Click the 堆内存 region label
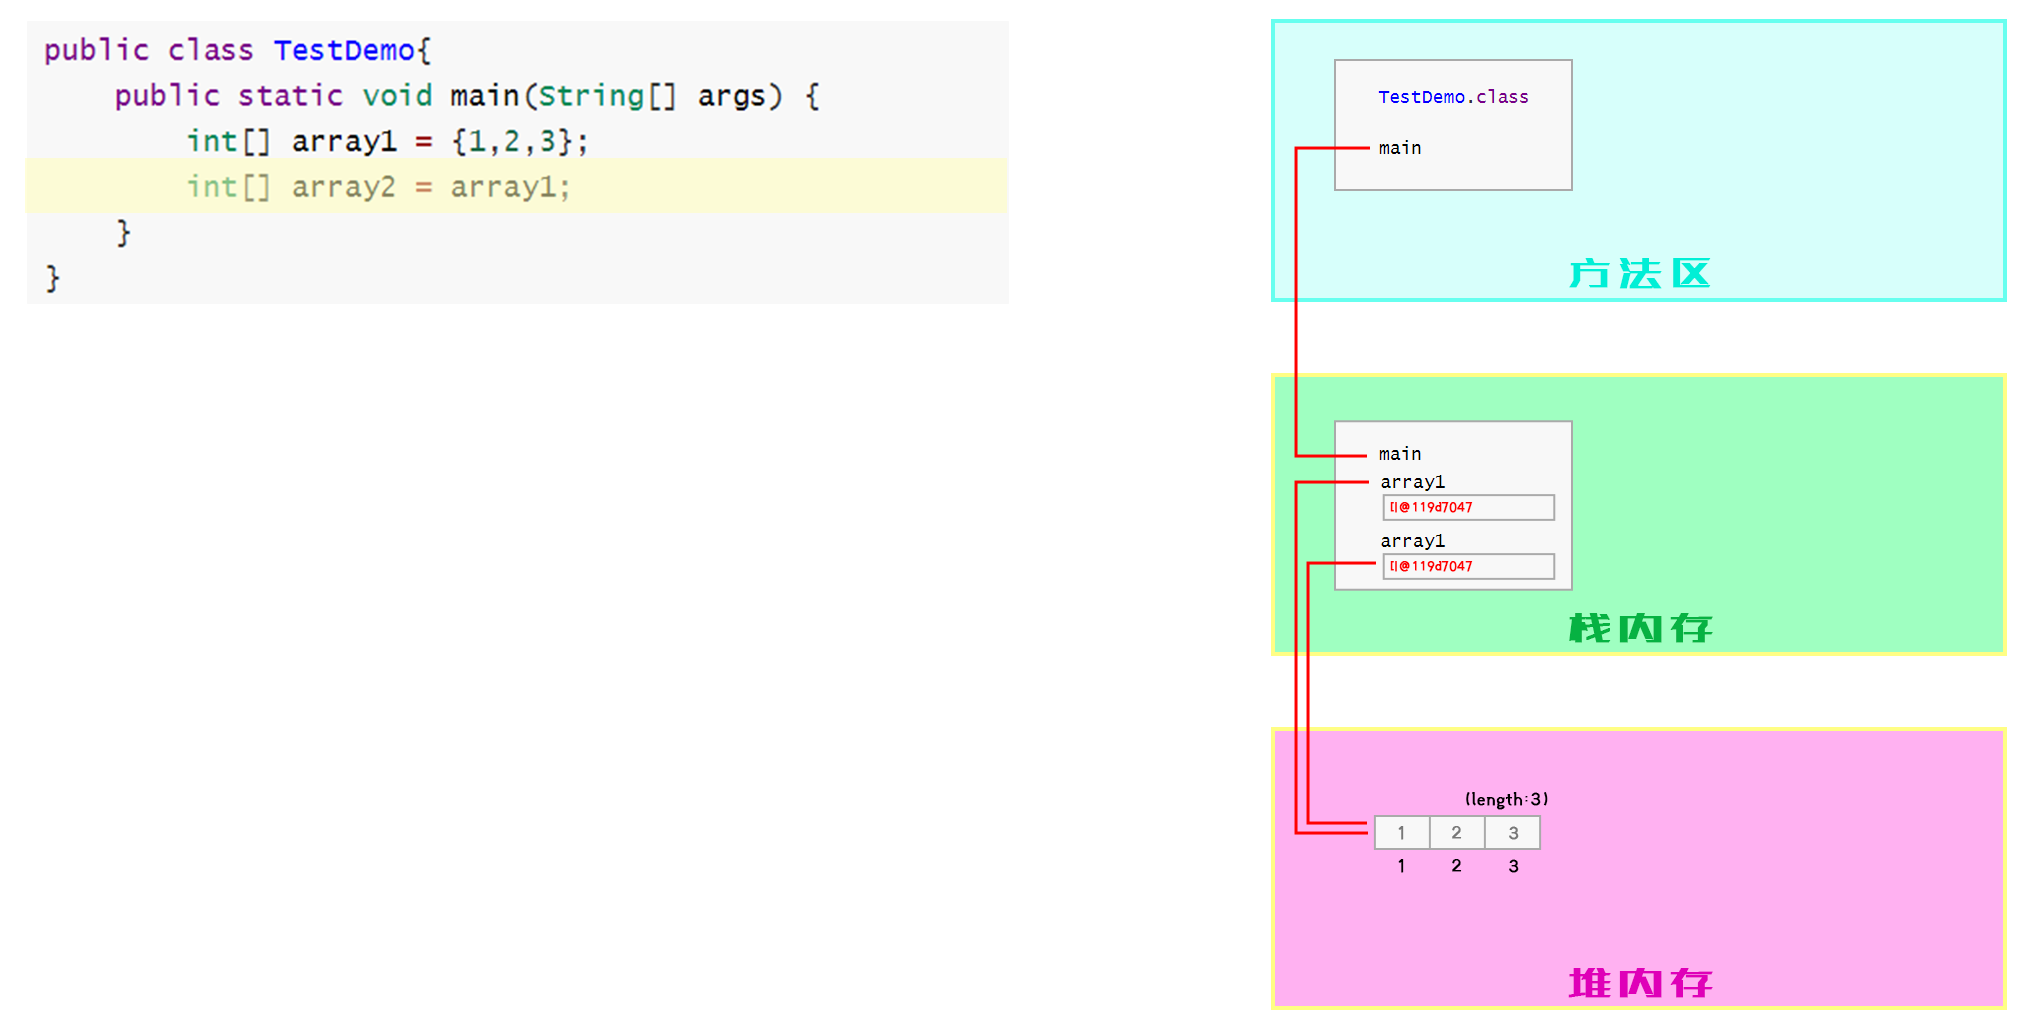The height and width of the screenshot is (1023, 2017). click(x=1639, y=982)
